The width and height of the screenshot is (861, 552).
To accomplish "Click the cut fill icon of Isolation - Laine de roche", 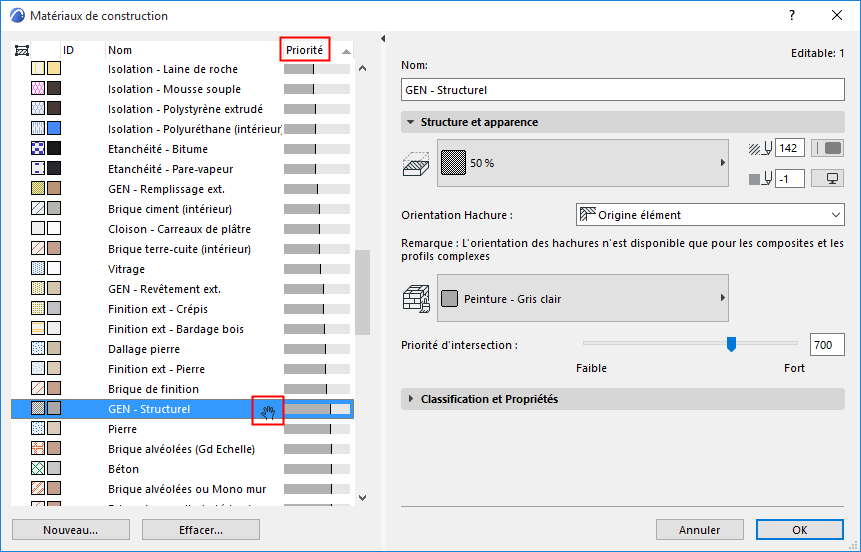I will tap(38, 69).
